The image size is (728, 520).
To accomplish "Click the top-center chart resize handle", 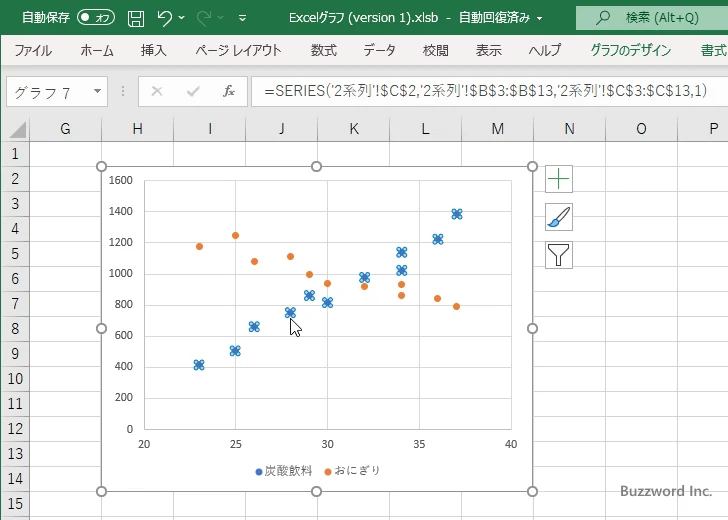I will pyautogui.click(x=316, y=166).
